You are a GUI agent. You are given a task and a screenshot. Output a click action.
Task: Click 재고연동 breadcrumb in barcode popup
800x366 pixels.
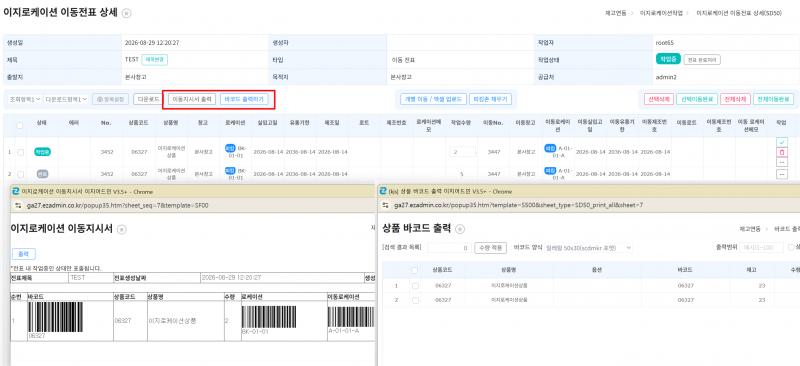750,230
